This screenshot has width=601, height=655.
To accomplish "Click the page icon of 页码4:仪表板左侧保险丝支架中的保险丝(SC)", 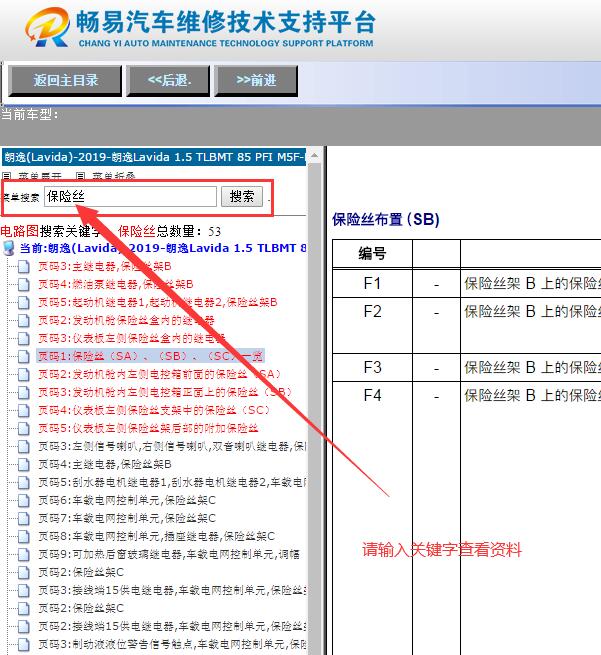I will pos(23,410).
